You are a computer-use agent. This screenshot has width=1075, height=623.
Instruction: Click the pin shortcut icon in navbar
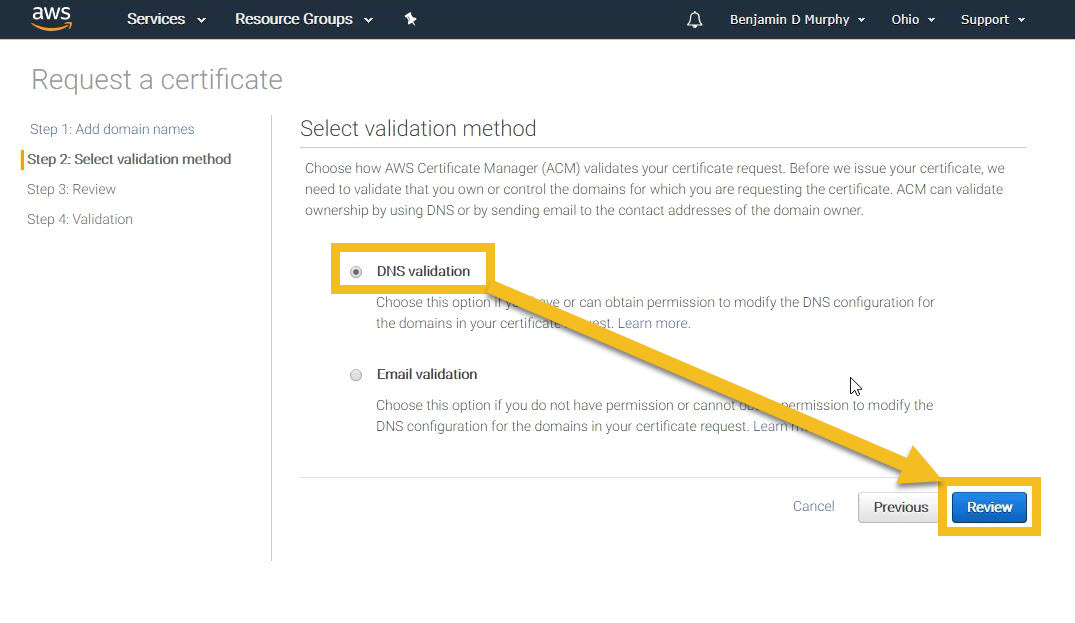point(411,19)
